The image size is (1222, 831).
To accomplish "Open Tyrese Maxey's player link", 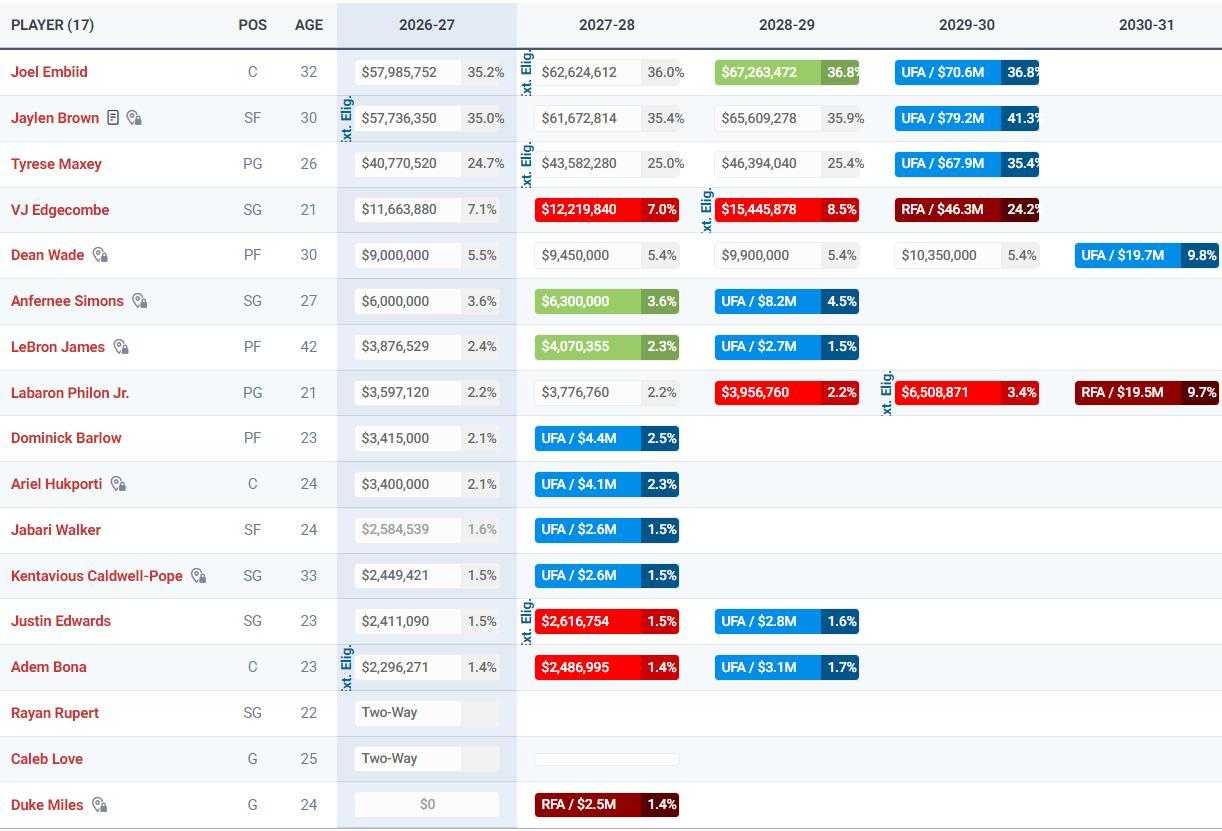I will (56, 164).
